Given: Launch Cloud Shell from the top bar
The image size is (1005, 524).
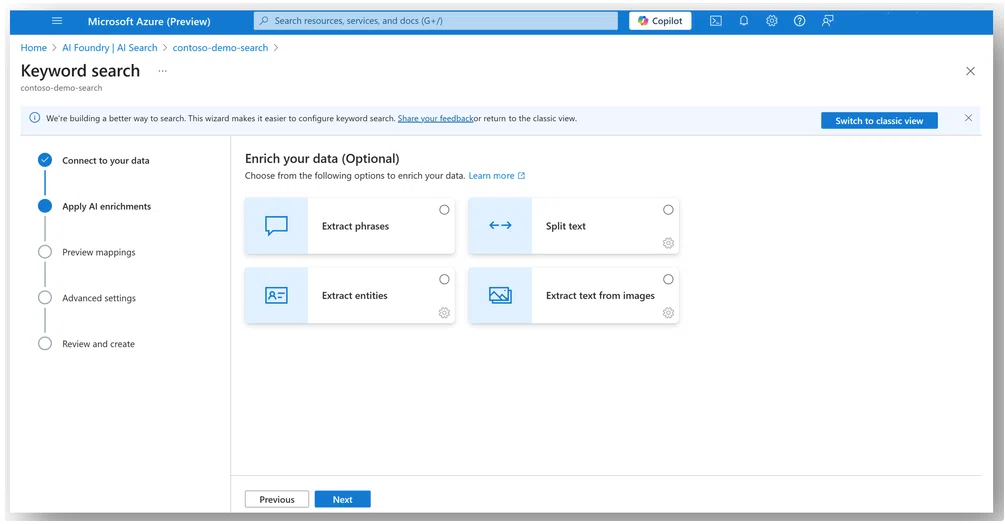Looking at the screenshot, I should [x=716, y=20].
